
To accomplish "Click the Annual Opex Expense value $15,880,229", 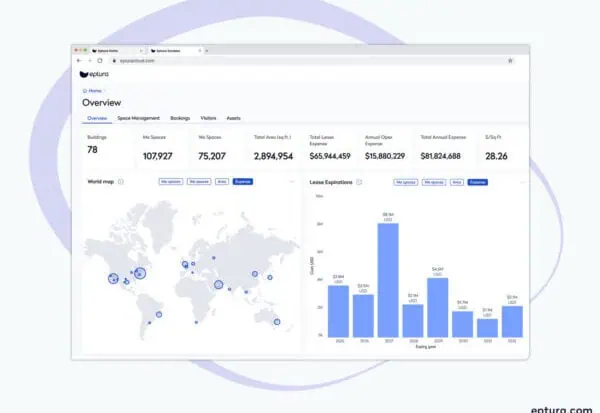I will click(385, 156).
